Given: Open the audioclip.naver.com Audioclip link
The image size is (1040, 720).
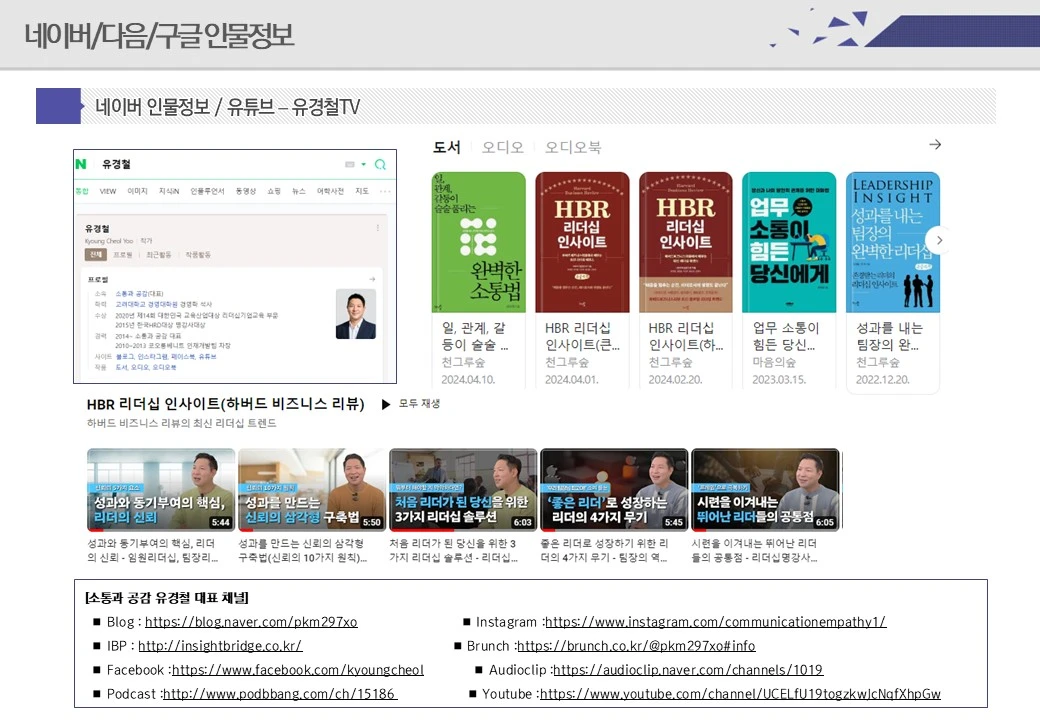Looking at the screenshot, I should 688,670.
